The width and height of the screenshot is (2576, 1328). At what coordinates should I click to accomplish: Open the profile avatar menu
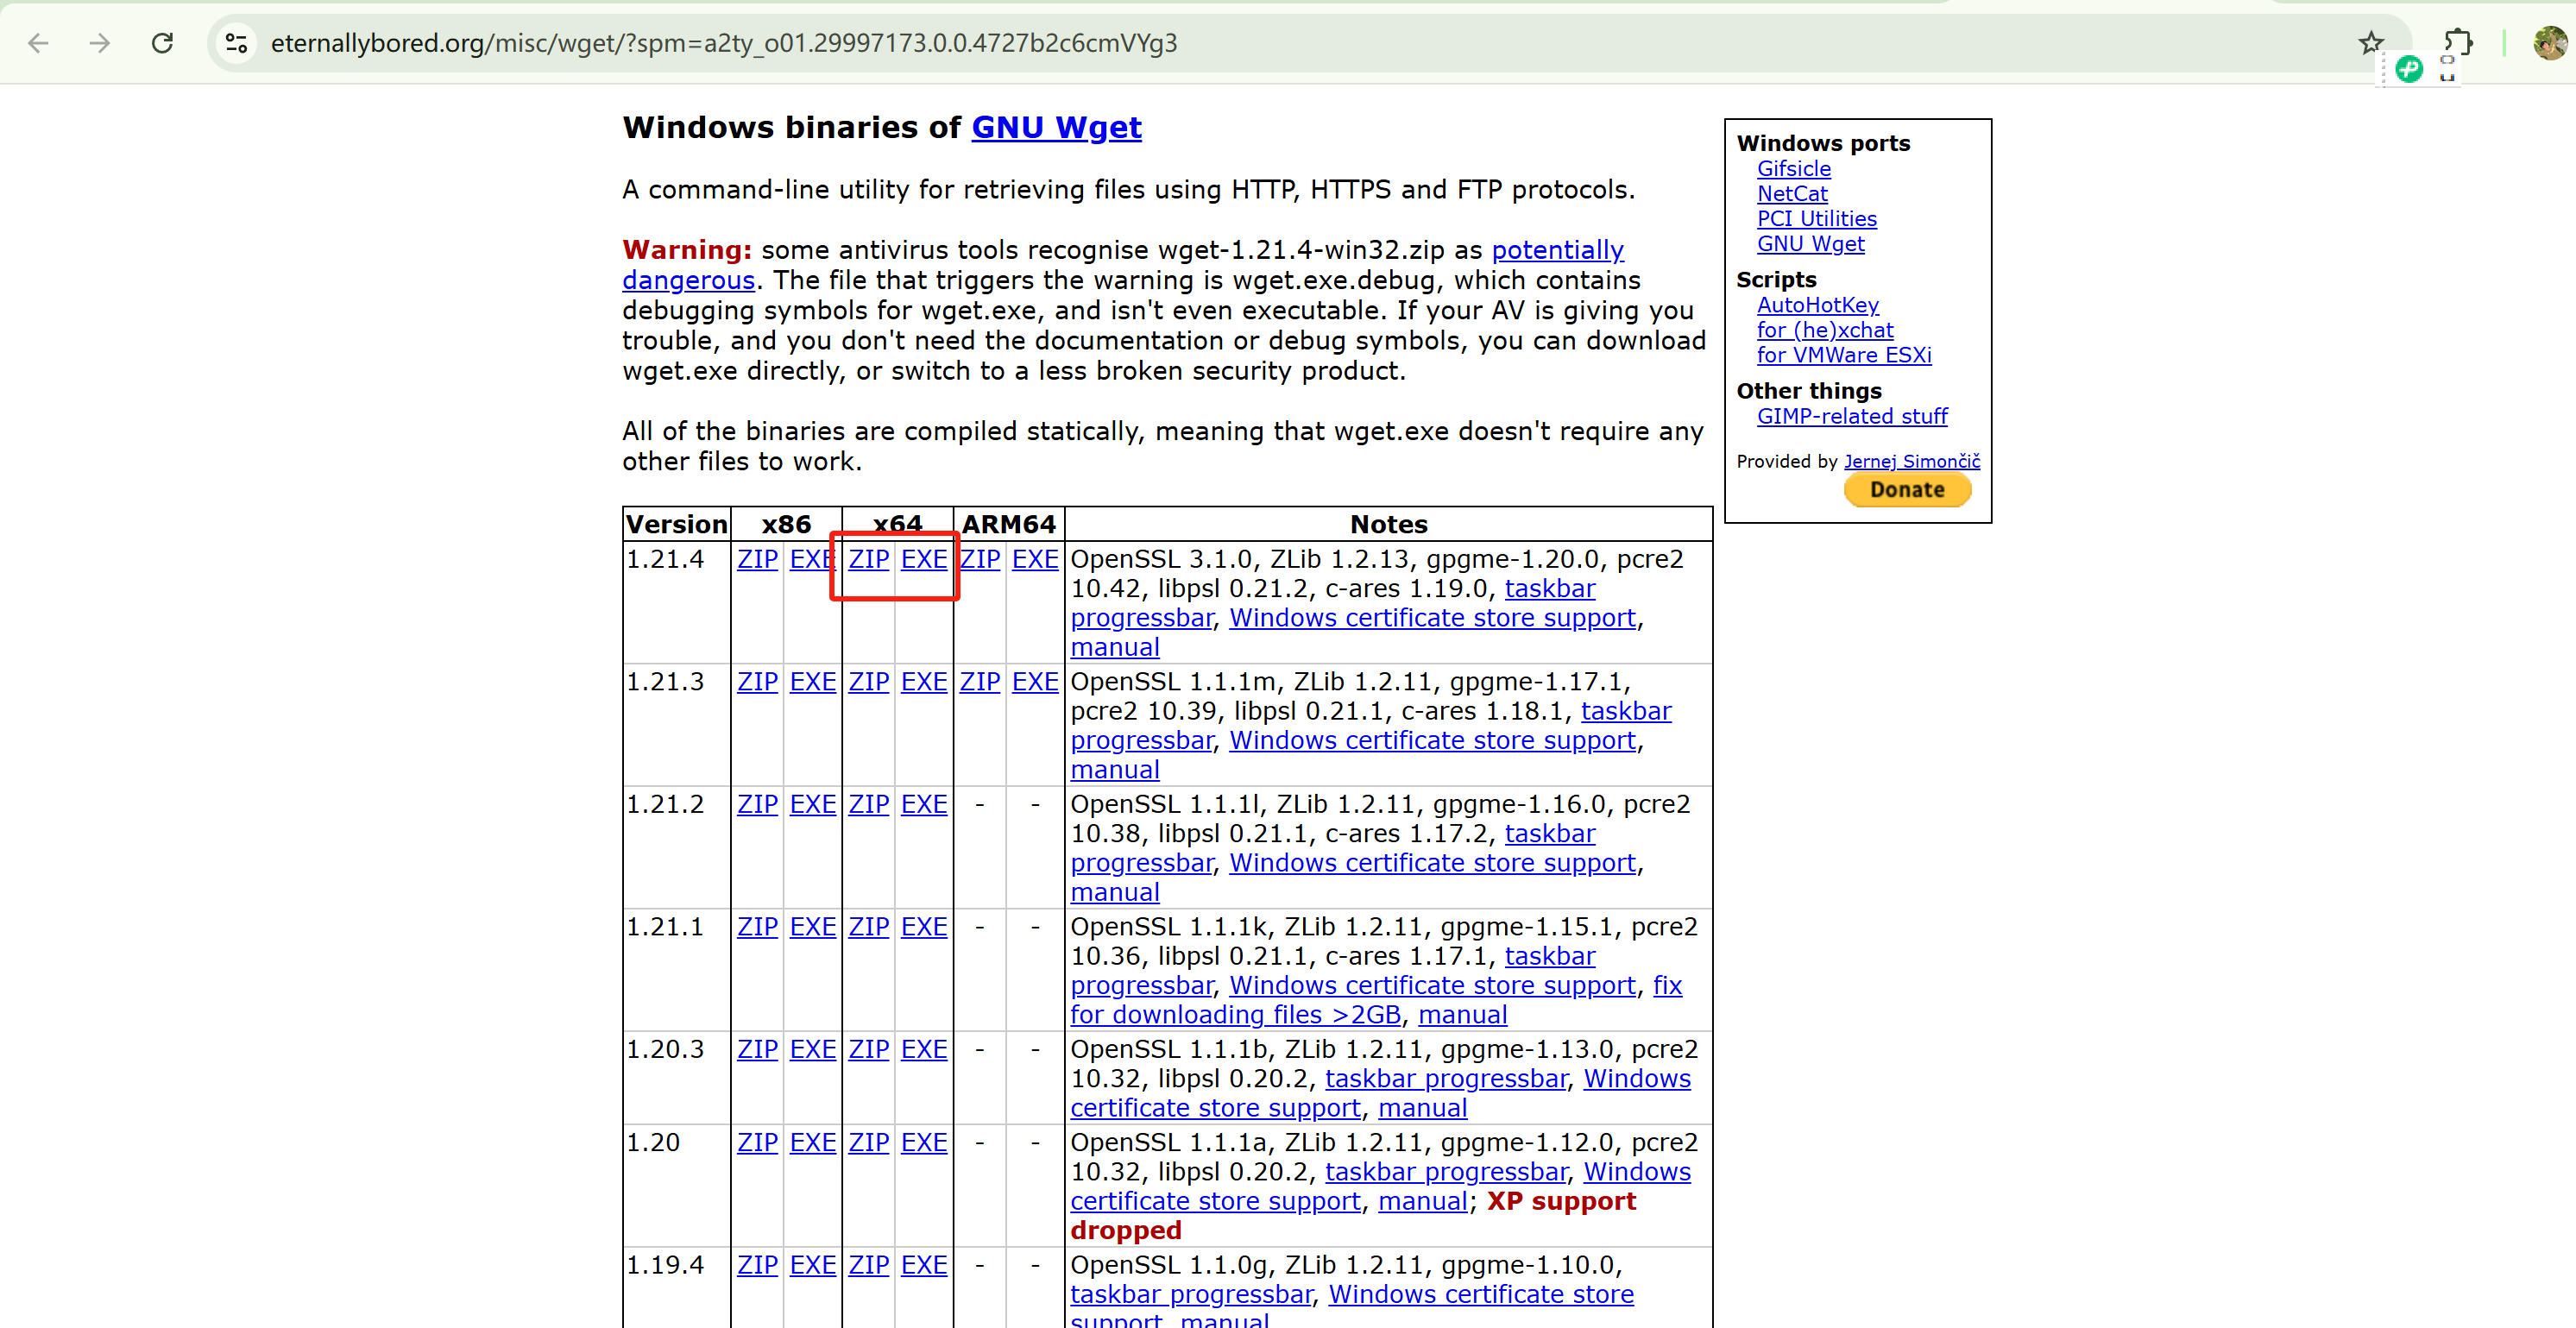tap(2549, 43)
